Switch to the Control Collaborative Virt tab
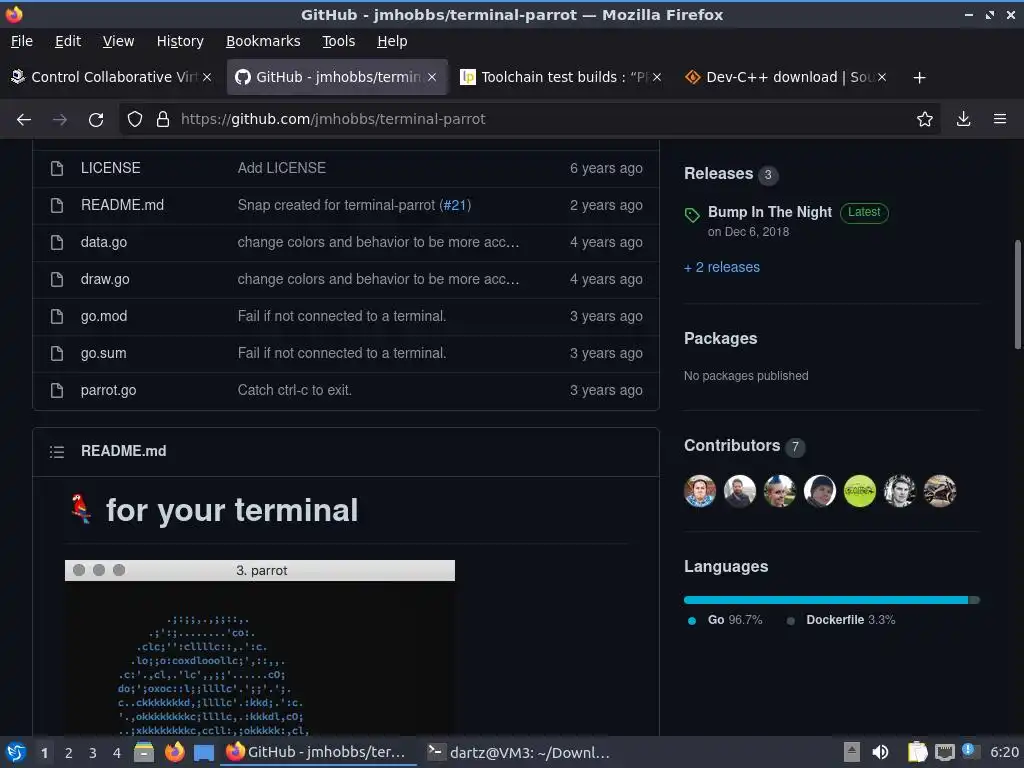 point(111,77)
